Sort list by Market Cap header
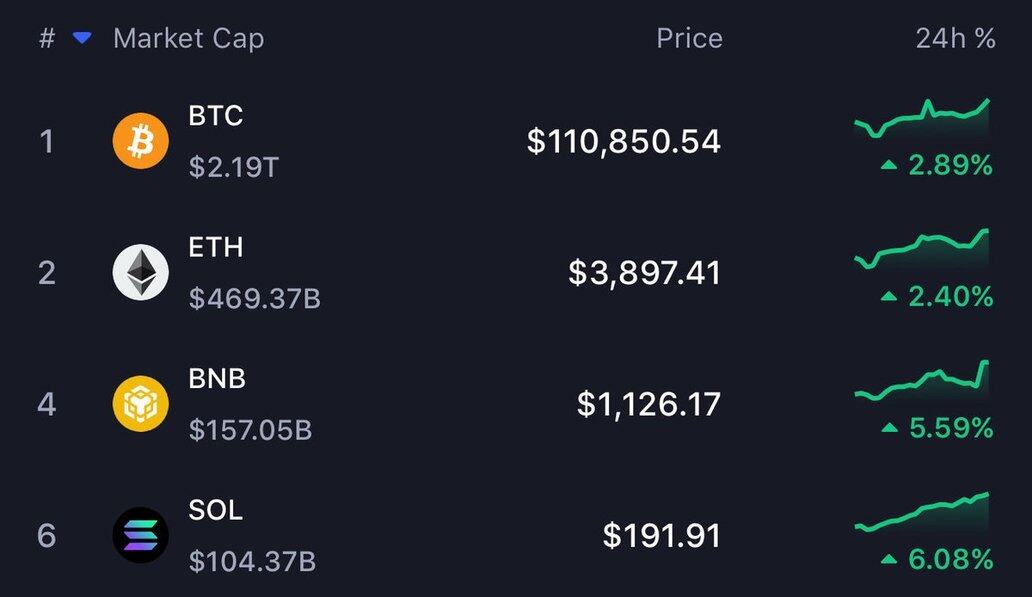 188,39
